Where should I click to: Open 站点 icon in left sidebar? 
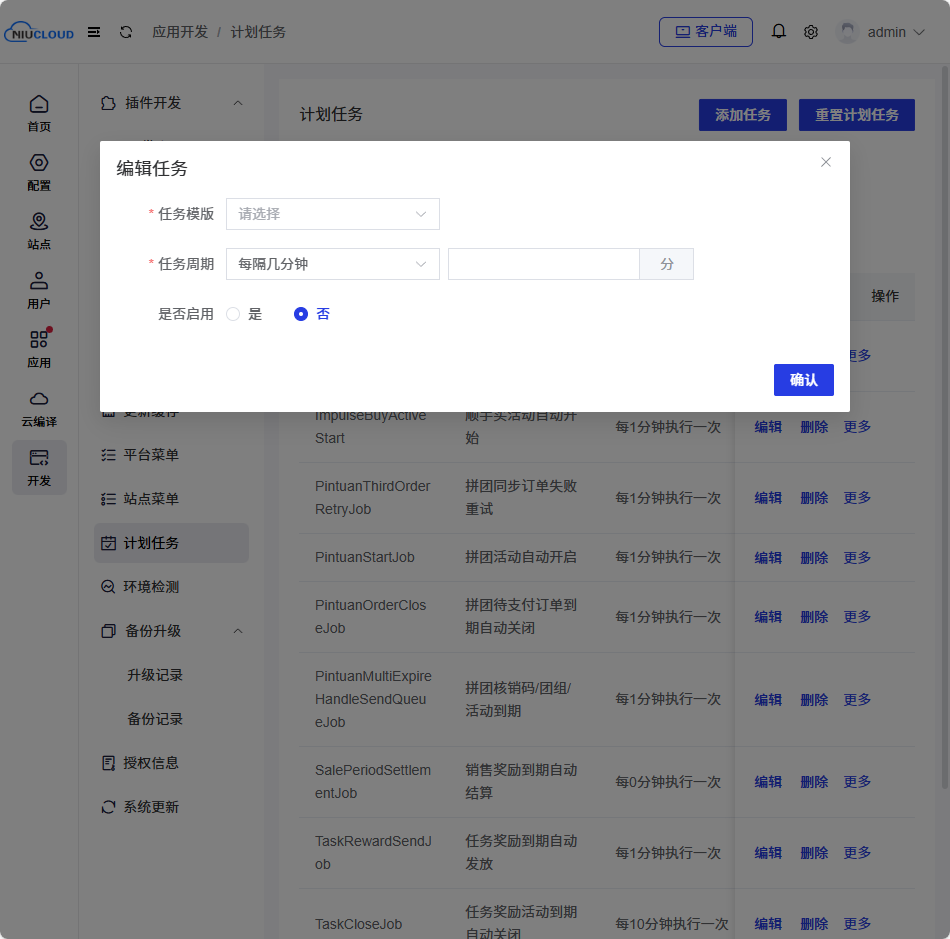coord(39,230)
